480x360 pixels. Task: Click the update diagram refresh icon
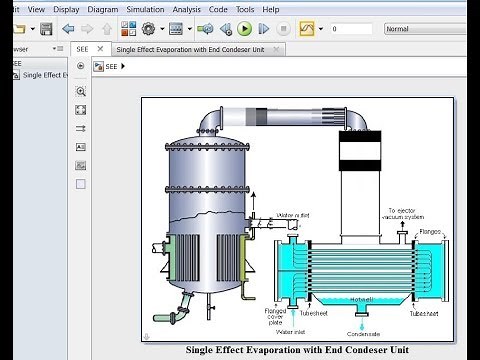tap(205, 29)
